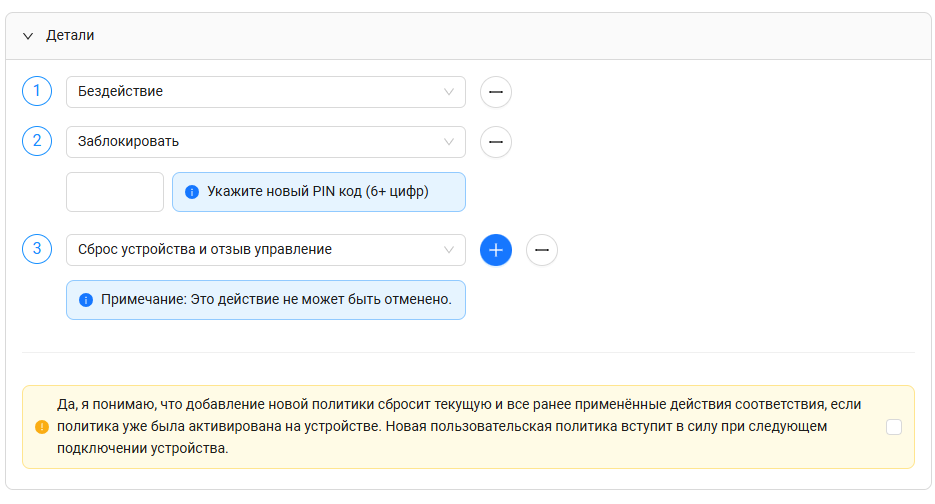Click the step 3 number circle
Image resolution: width=935 pixels, height=504 pixels.
37,249
